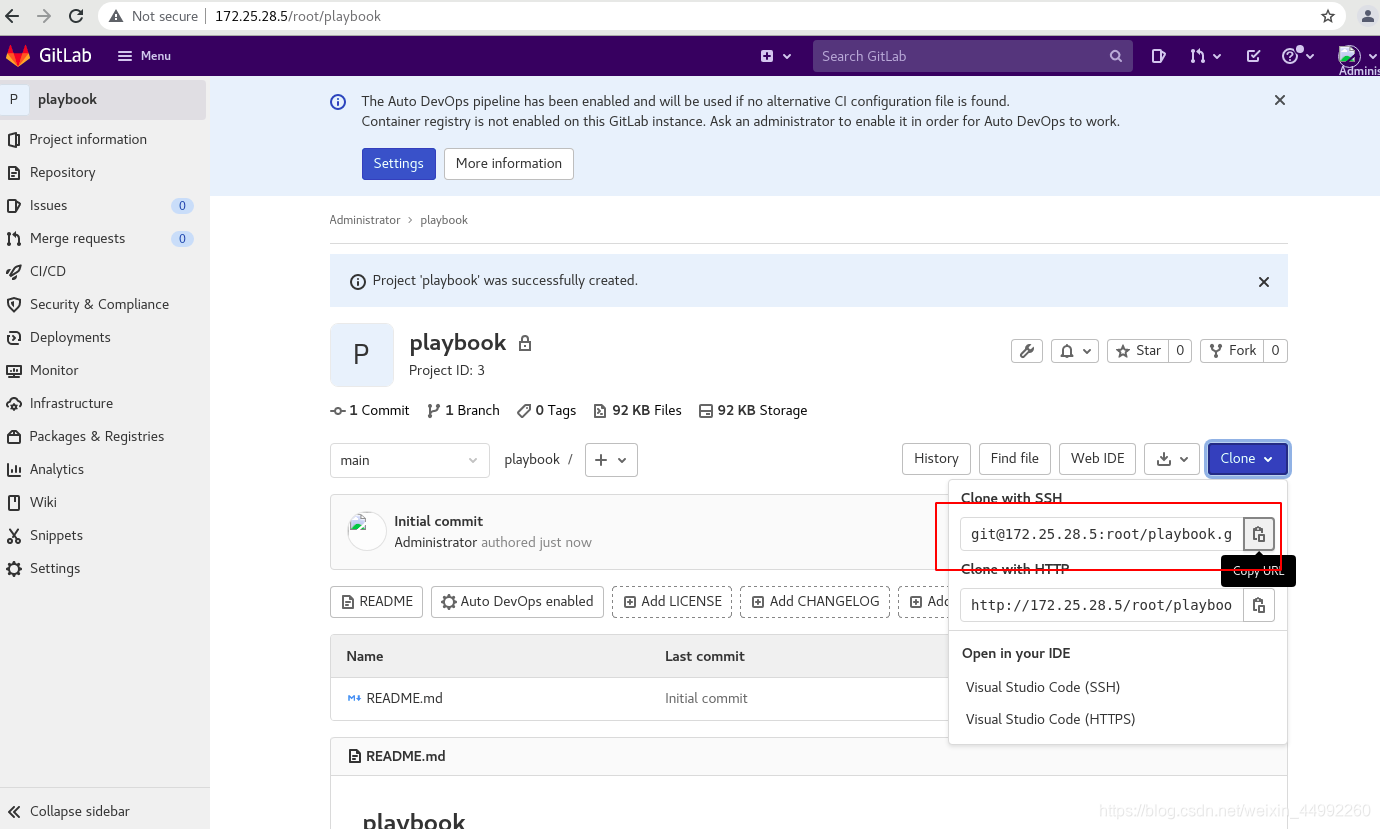Reload the page with browser refresh
1380x829 pixels.
click(76, 16)
